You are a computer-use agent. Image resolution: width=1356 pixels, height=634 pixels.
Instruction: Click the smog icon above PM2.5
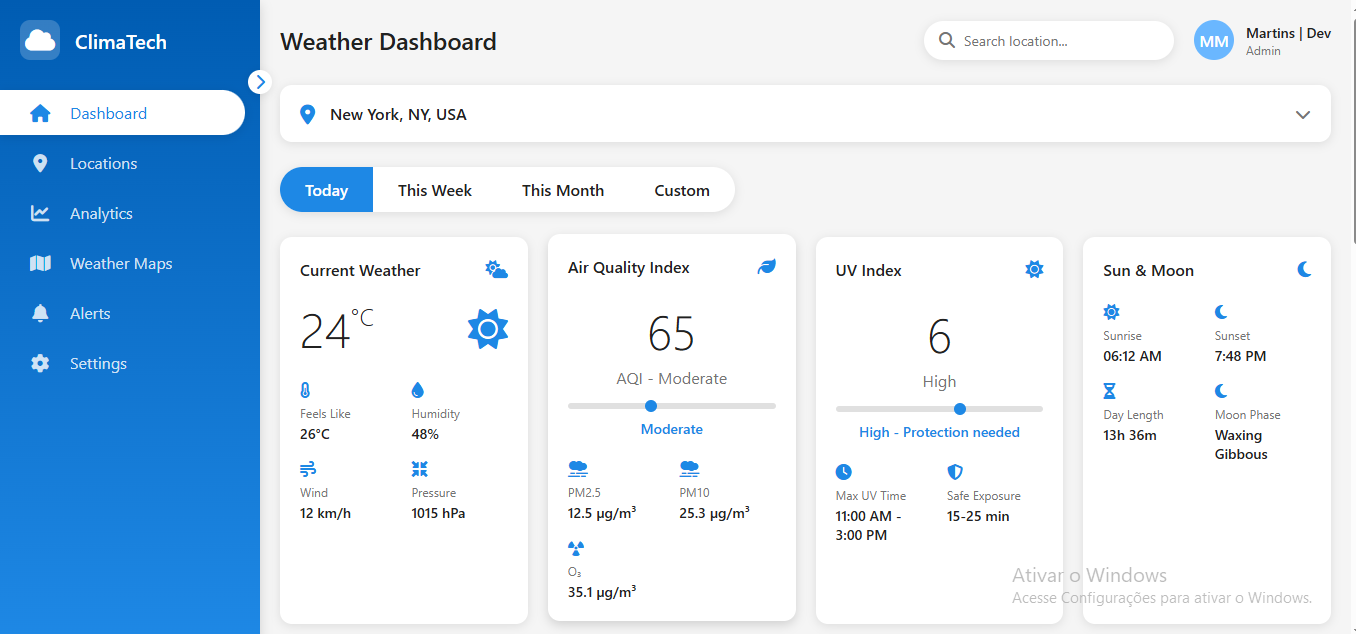click(x=578, y=469)
